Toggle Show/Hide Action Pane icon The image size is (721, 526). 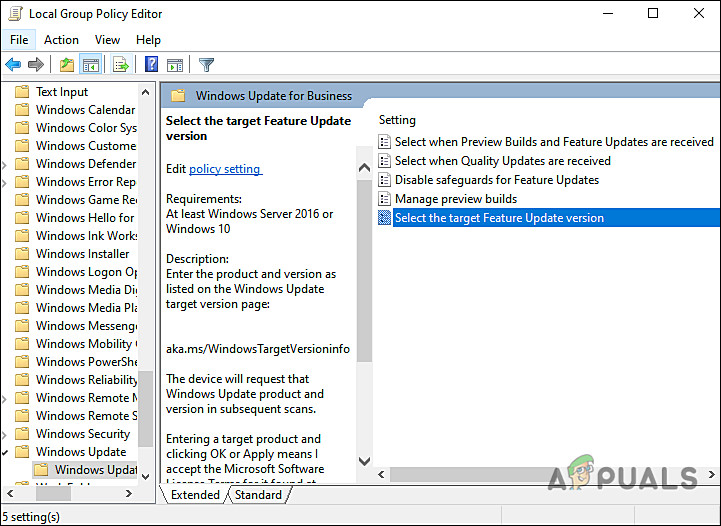174,65
